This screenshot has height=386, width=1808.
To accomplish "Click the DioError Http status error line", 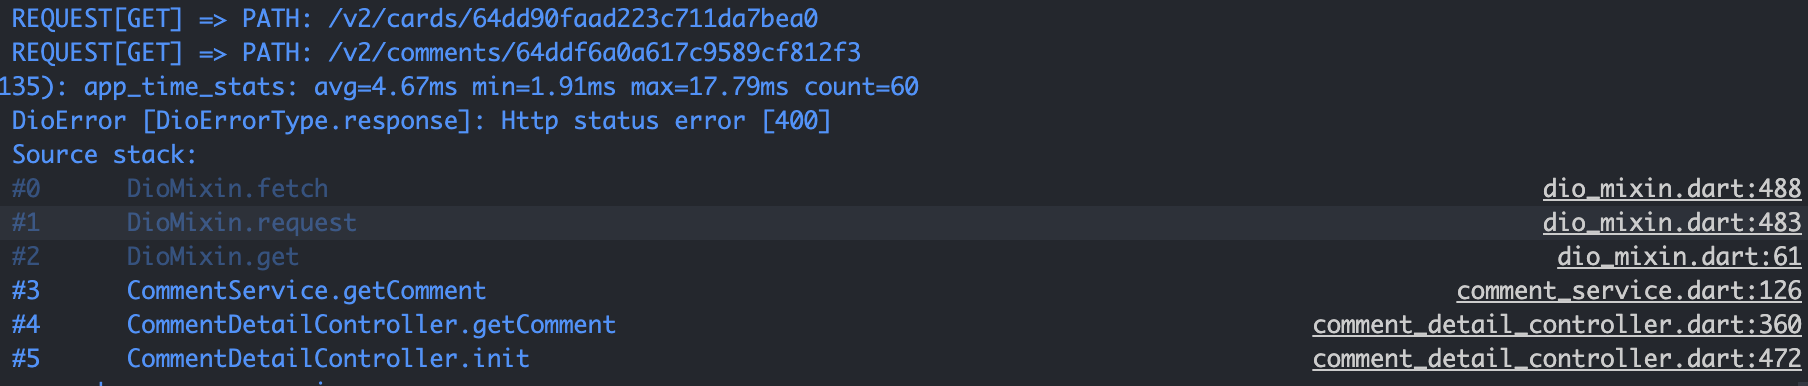I will [x=421, y=120].
